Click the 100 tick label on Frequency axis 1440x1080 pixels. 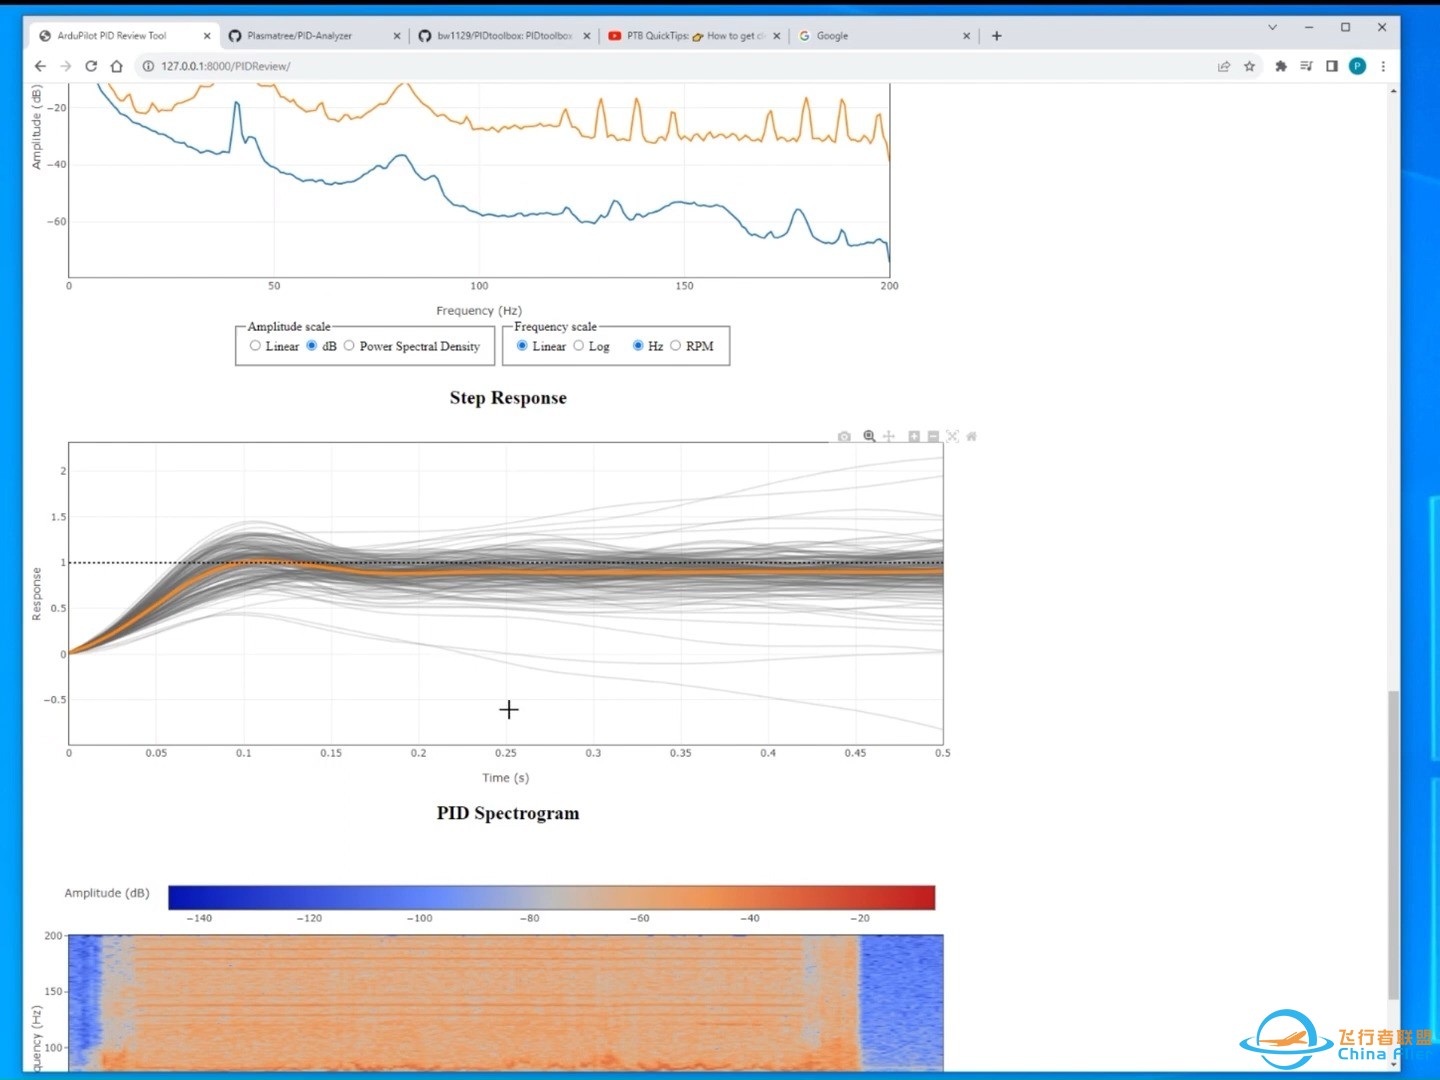tap(479, 286)
